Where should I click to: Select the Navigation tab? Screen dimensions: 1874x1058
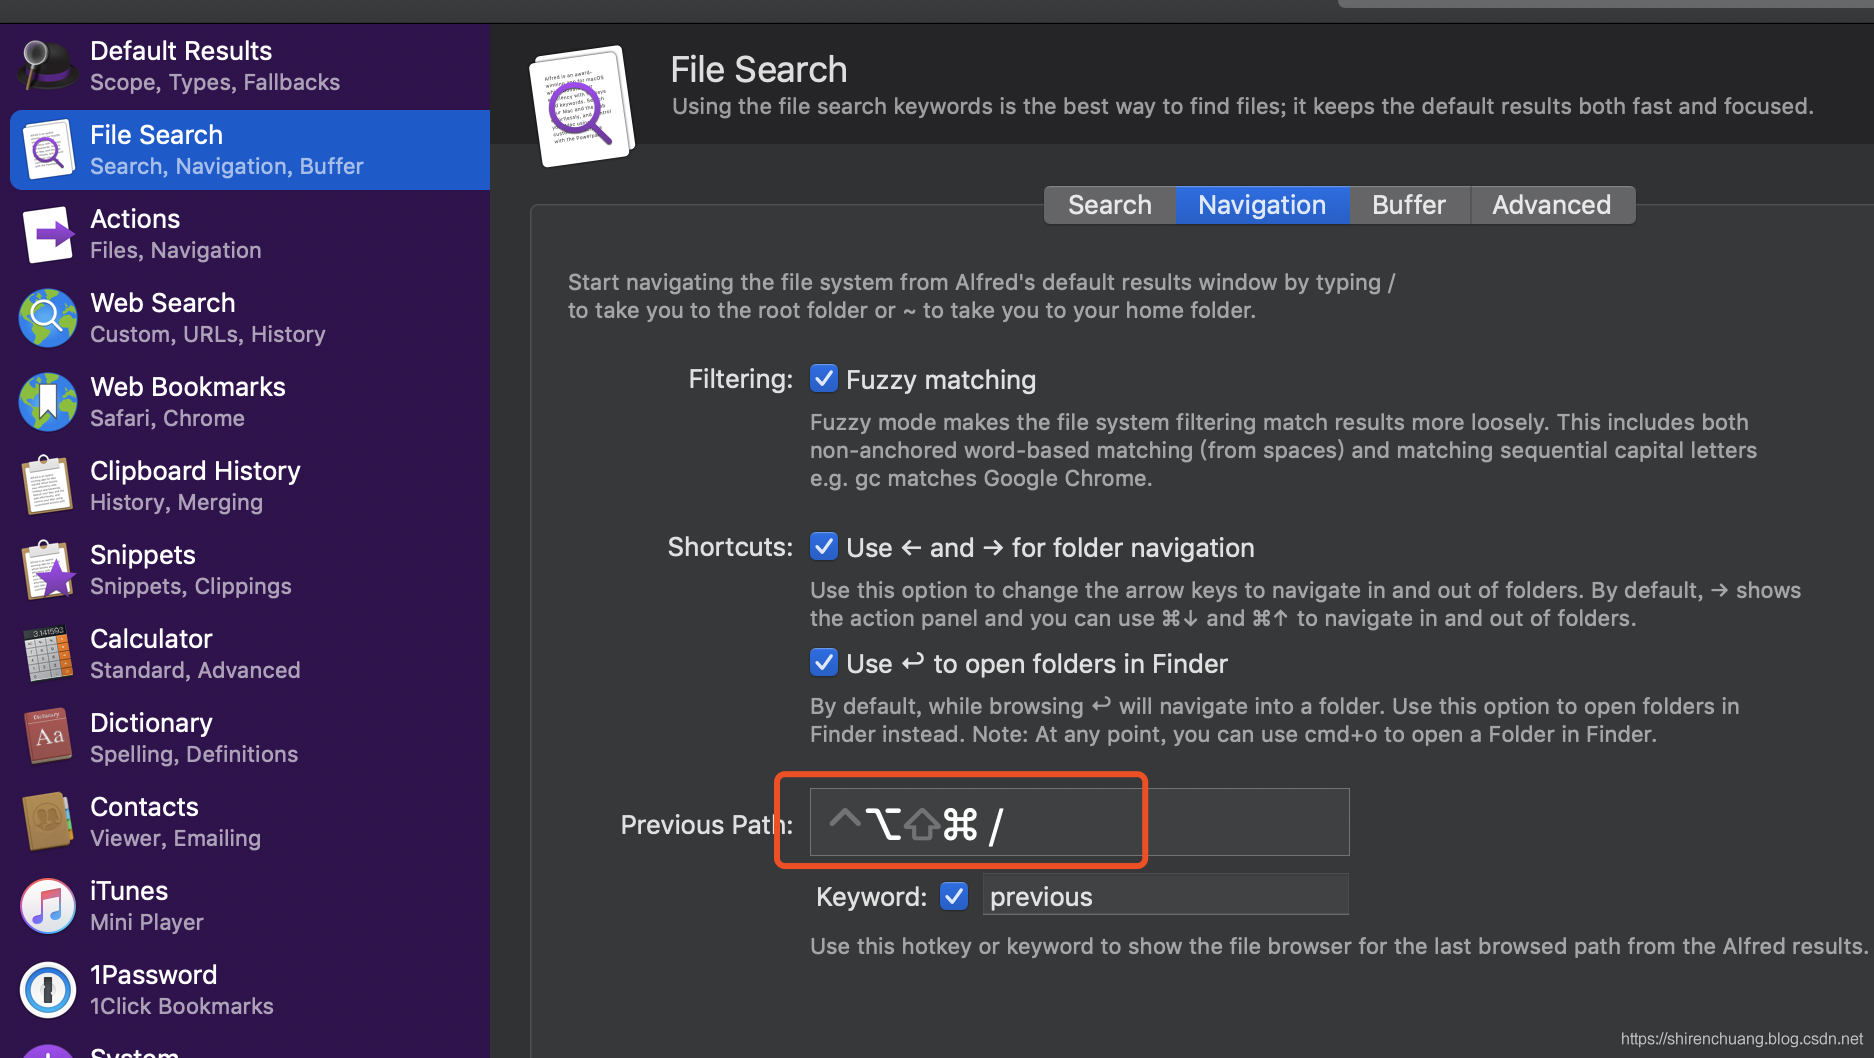(x=1262, y=205)
